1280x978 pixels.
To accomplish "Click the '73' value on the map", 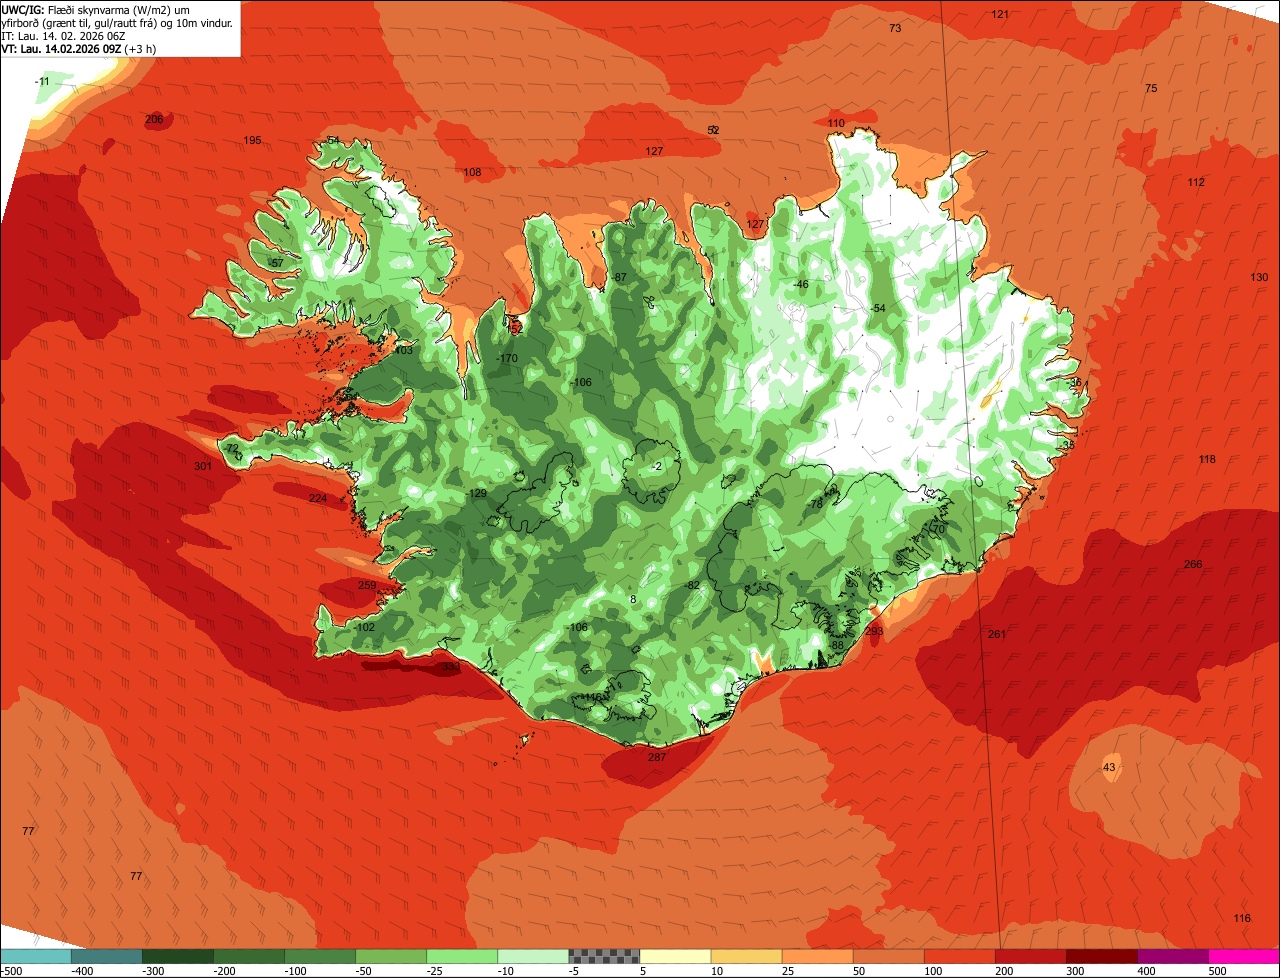I will (895, 28).
